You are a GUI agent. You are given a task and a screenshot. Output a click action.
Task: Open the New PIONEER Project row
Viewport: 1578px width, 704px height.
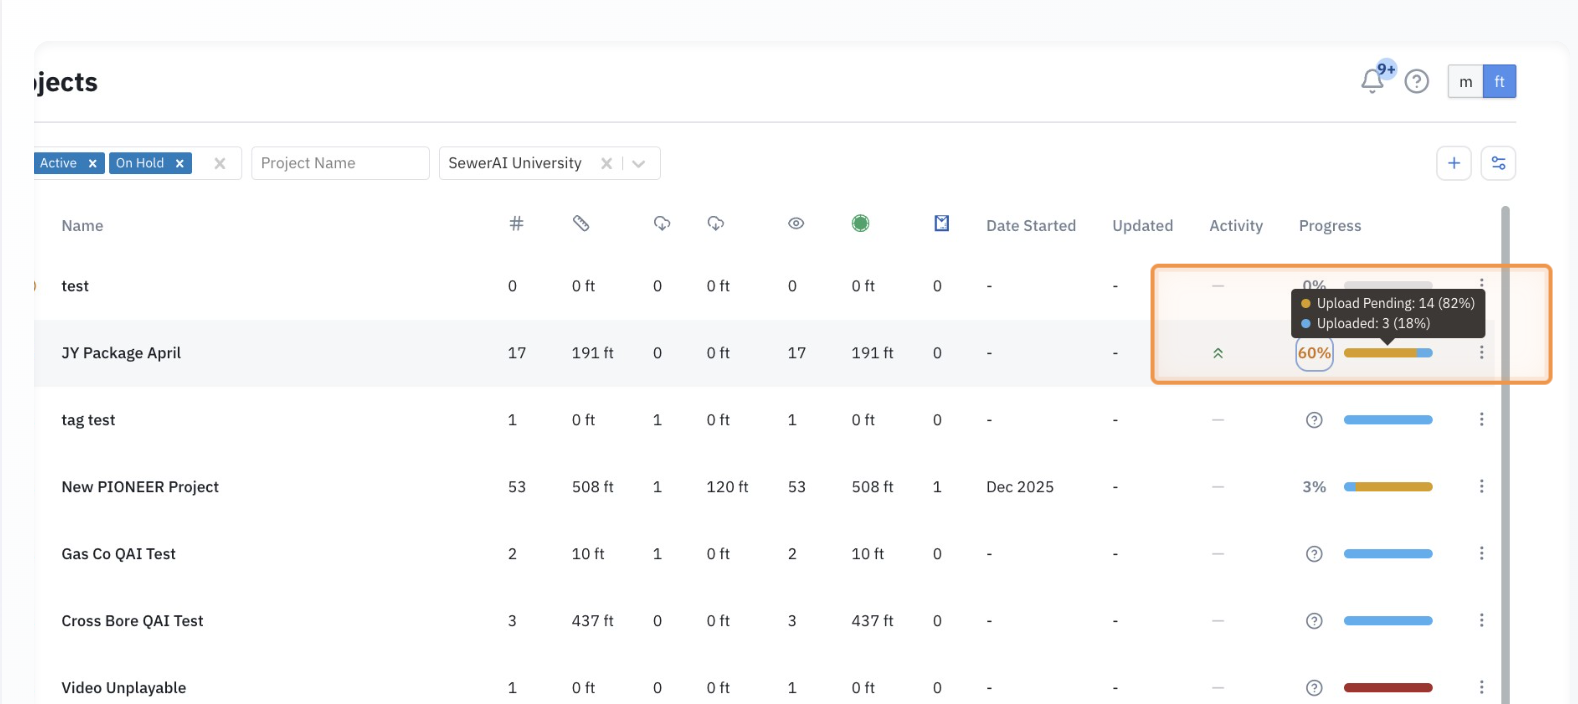(x=140, y=487)
